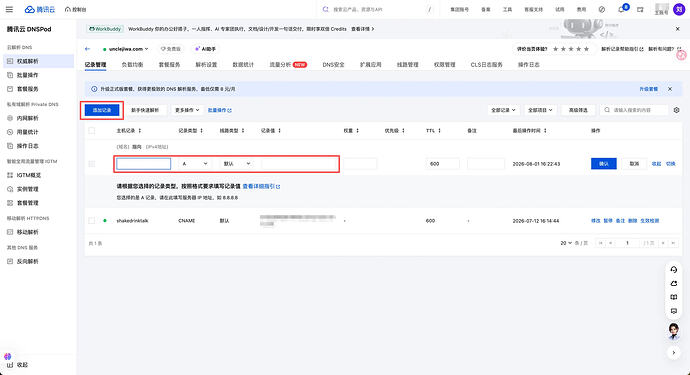Image resolution: width=690 pixels, height=375 pixels.
Task: Switch to 操作日志 tab
Action: click(529, 65)
